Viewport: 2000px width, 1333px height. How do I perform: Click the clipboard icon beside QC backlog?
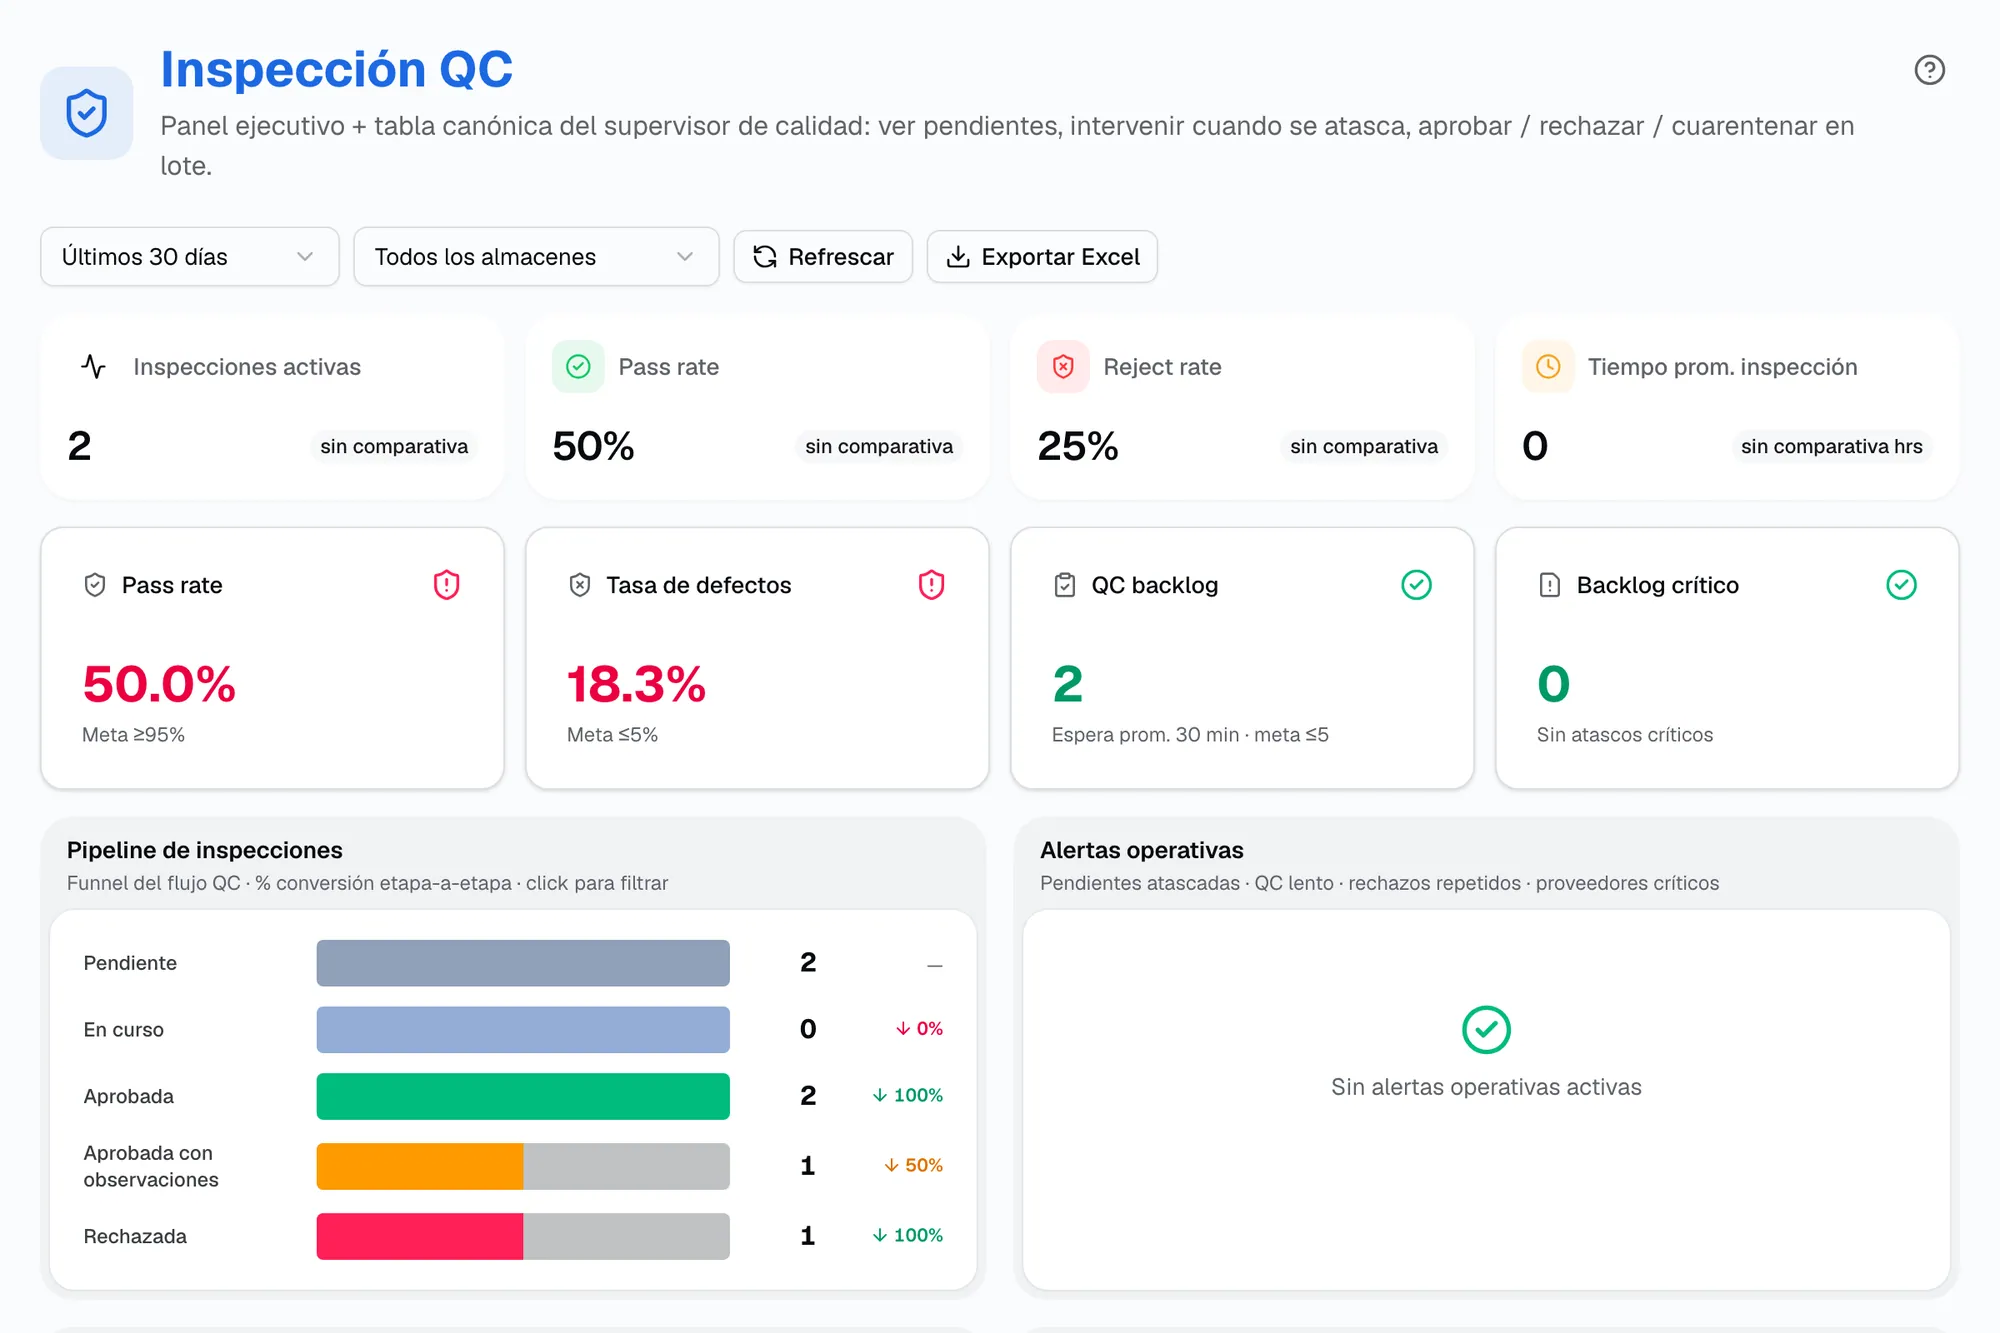1065,585
